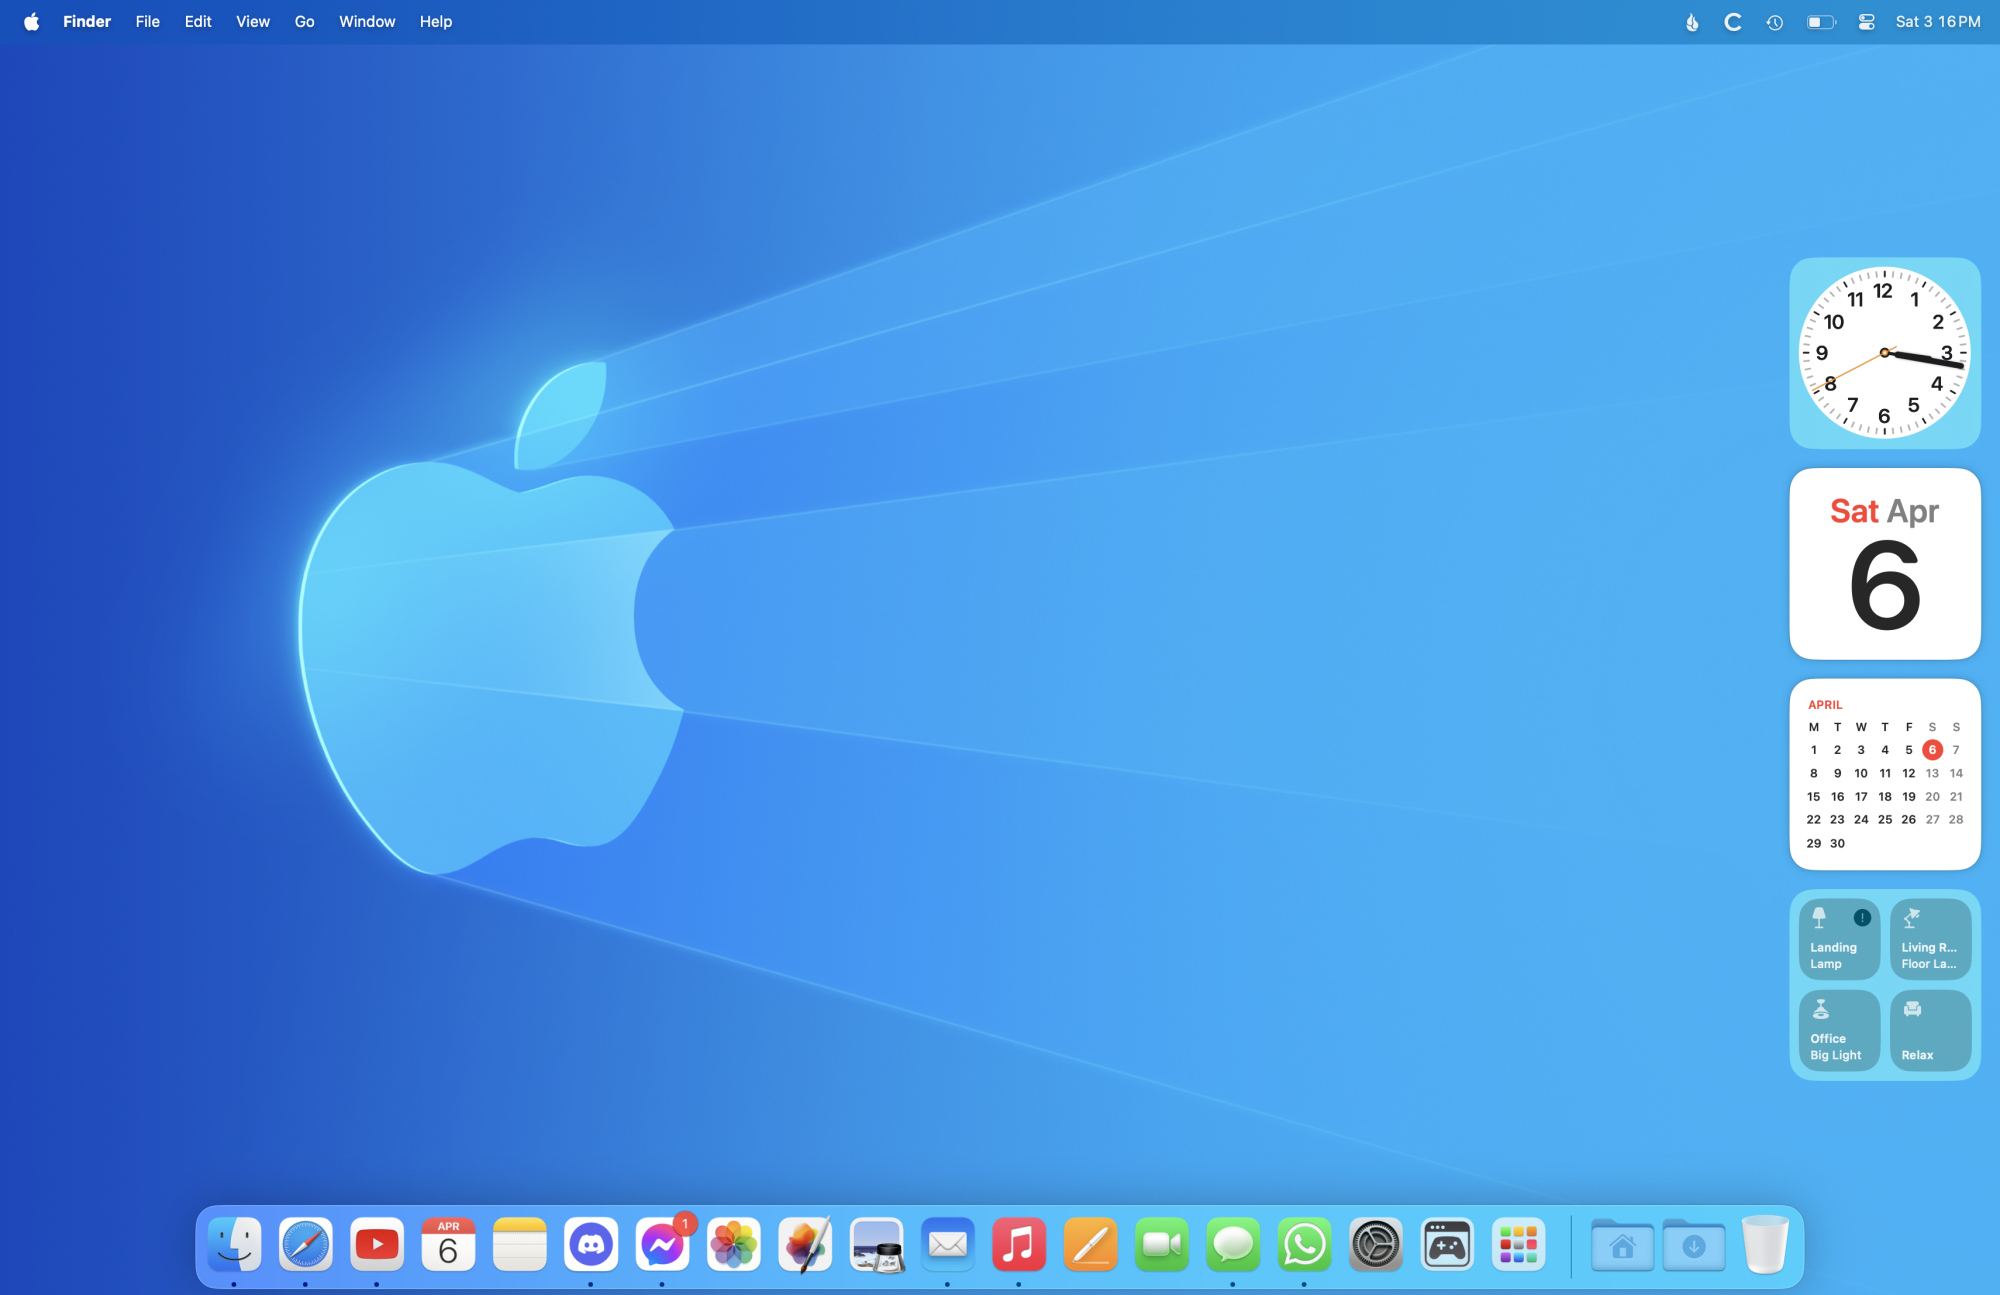Launch Pixelmator Pro from Dock
Screen dimensions: 2000x1295
coord(805,1245)
